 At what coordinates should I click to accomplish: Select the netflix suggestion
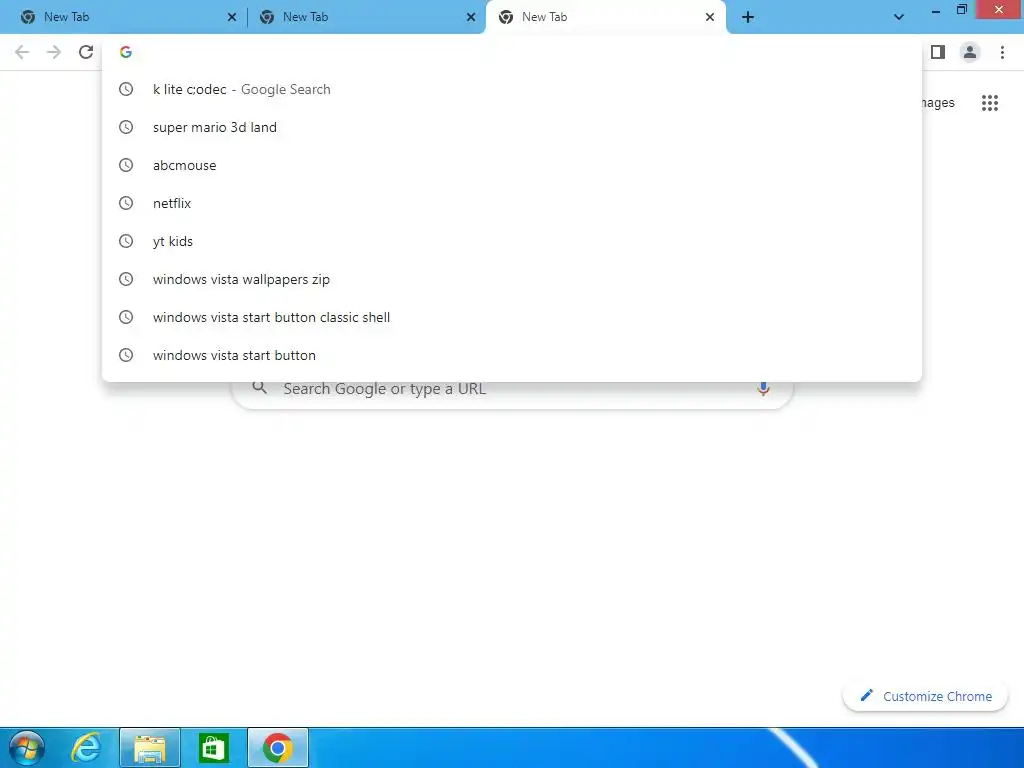point(512,203)
